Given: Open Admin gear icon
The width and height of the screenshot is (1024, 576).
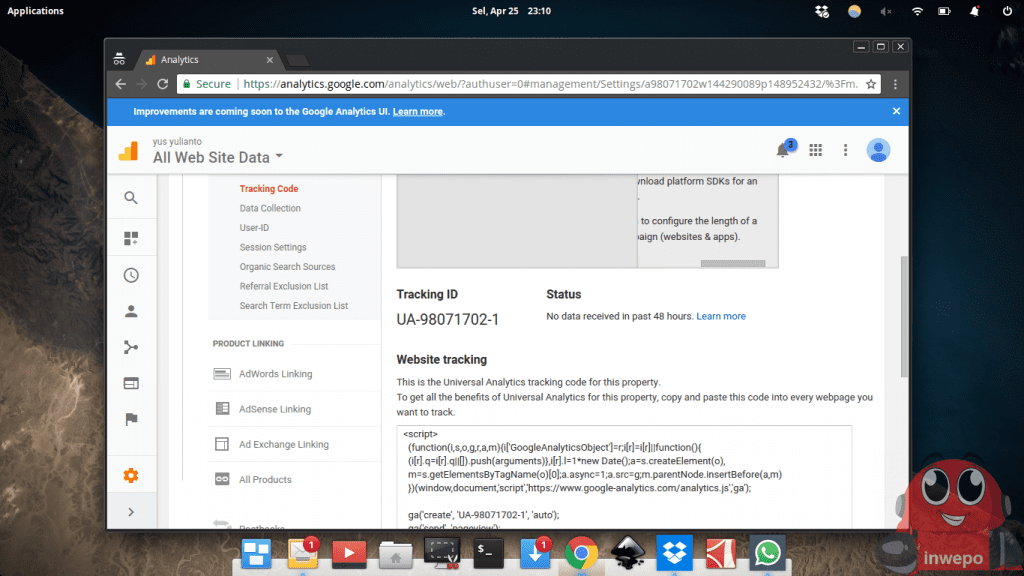Looking at the screenshot, I should 131,475.
